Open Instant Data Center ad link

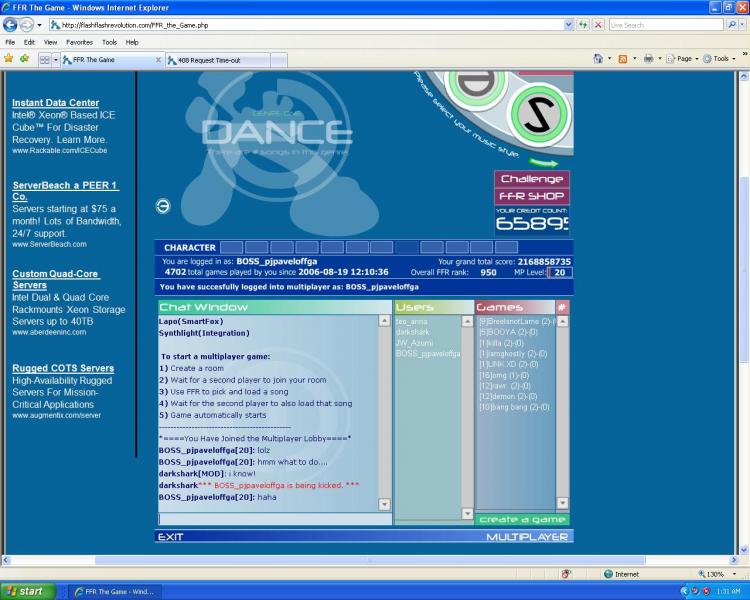click(x=55, y=103)
